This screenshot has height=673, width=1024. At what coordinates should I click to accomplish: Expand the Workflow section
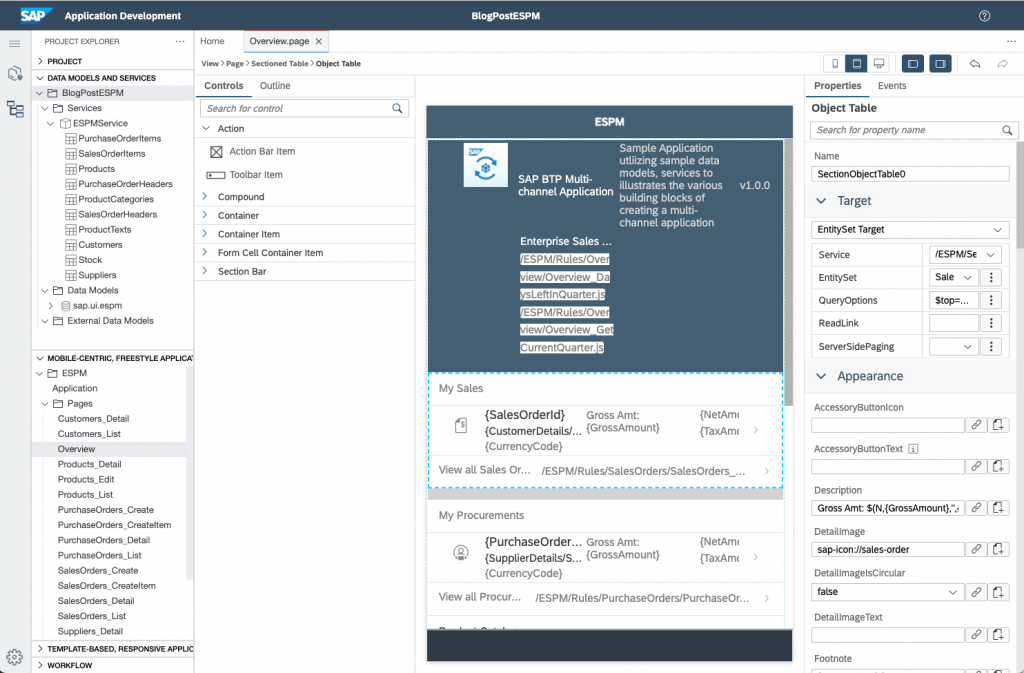(x=40, y=665)
